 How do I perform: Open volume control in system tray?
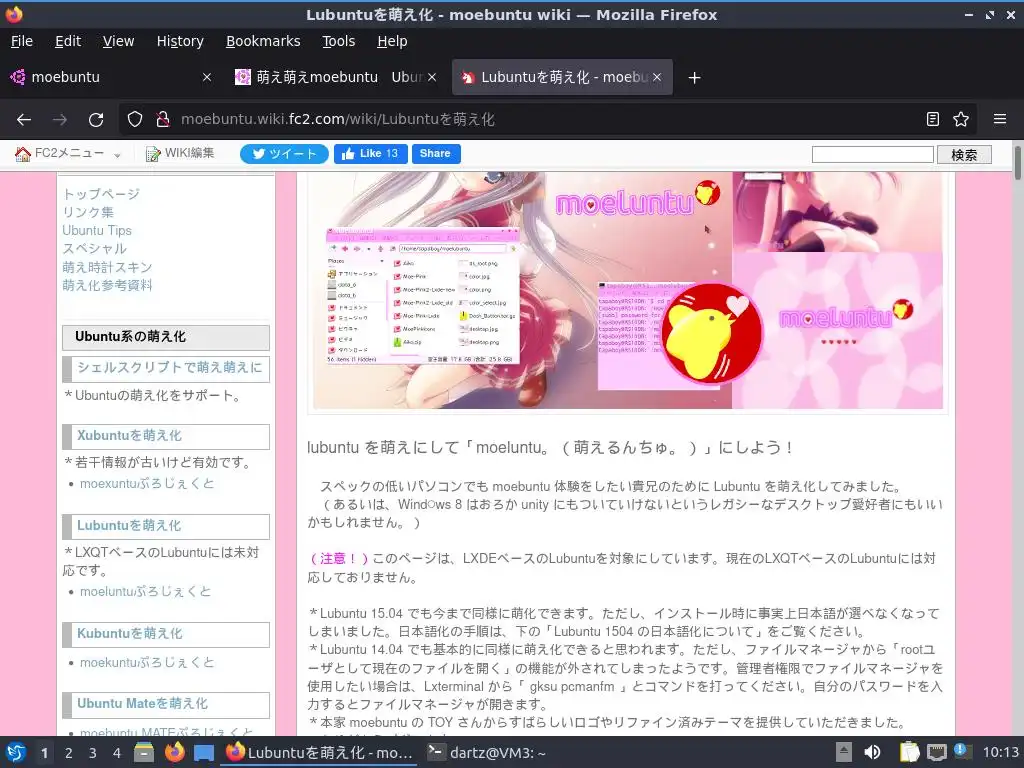pyautogui.click(x=872, y=752)
